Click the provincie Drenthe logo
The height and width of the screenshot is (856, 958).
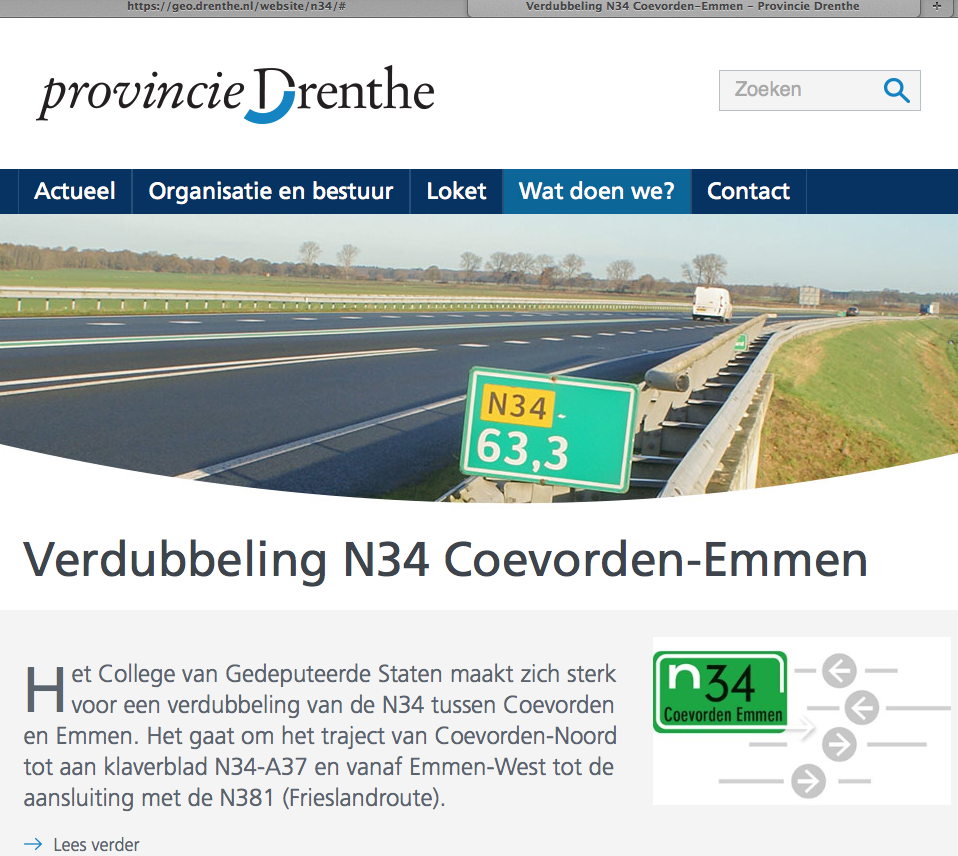point(237,94)
